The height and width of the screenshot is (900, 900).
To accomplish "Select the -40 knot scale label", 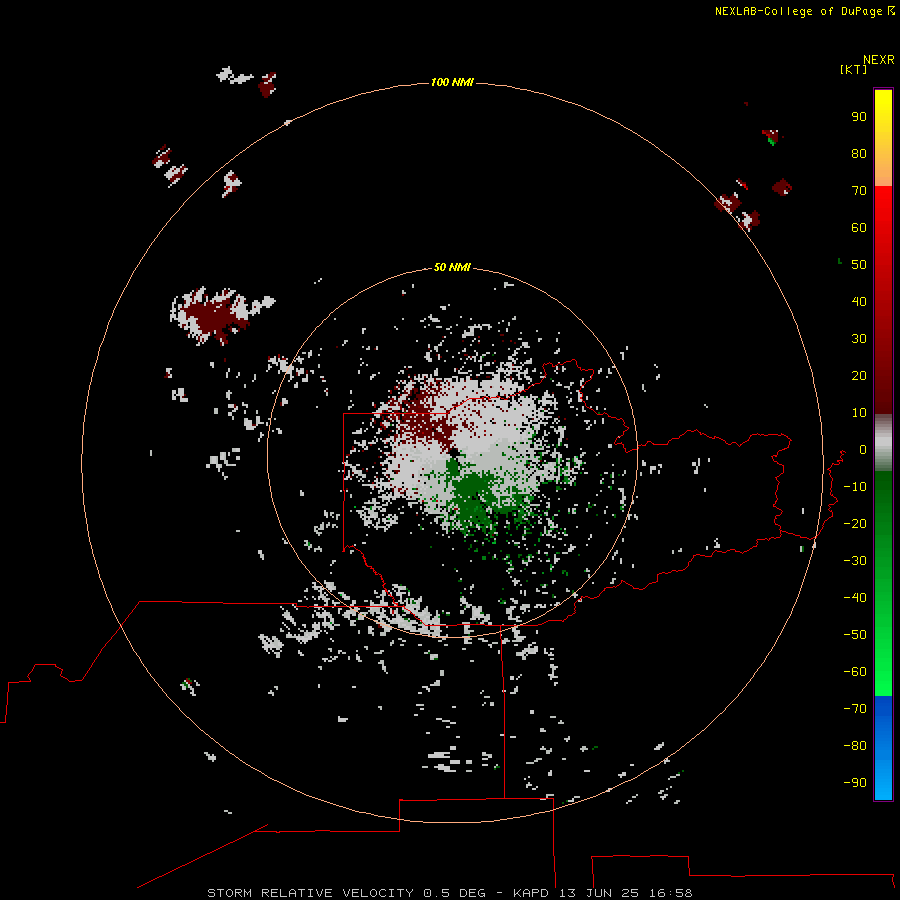I will 855,598.
